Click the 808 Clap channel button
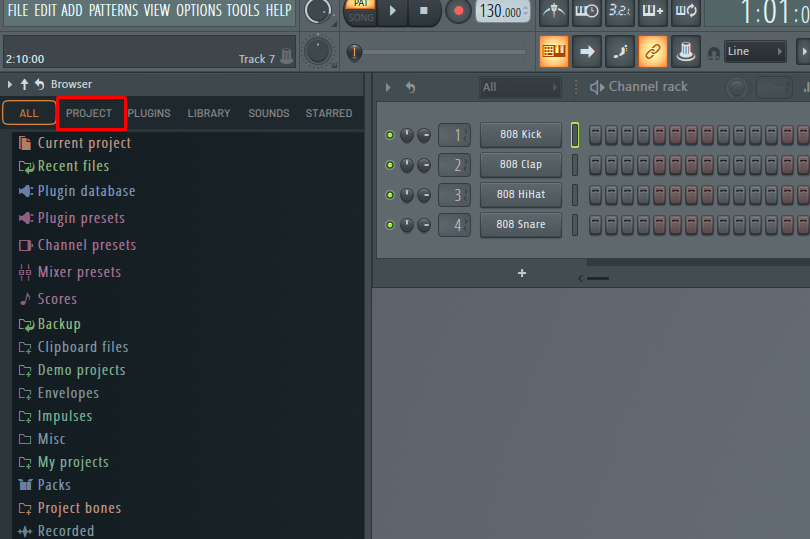 [x=521, y=165]
